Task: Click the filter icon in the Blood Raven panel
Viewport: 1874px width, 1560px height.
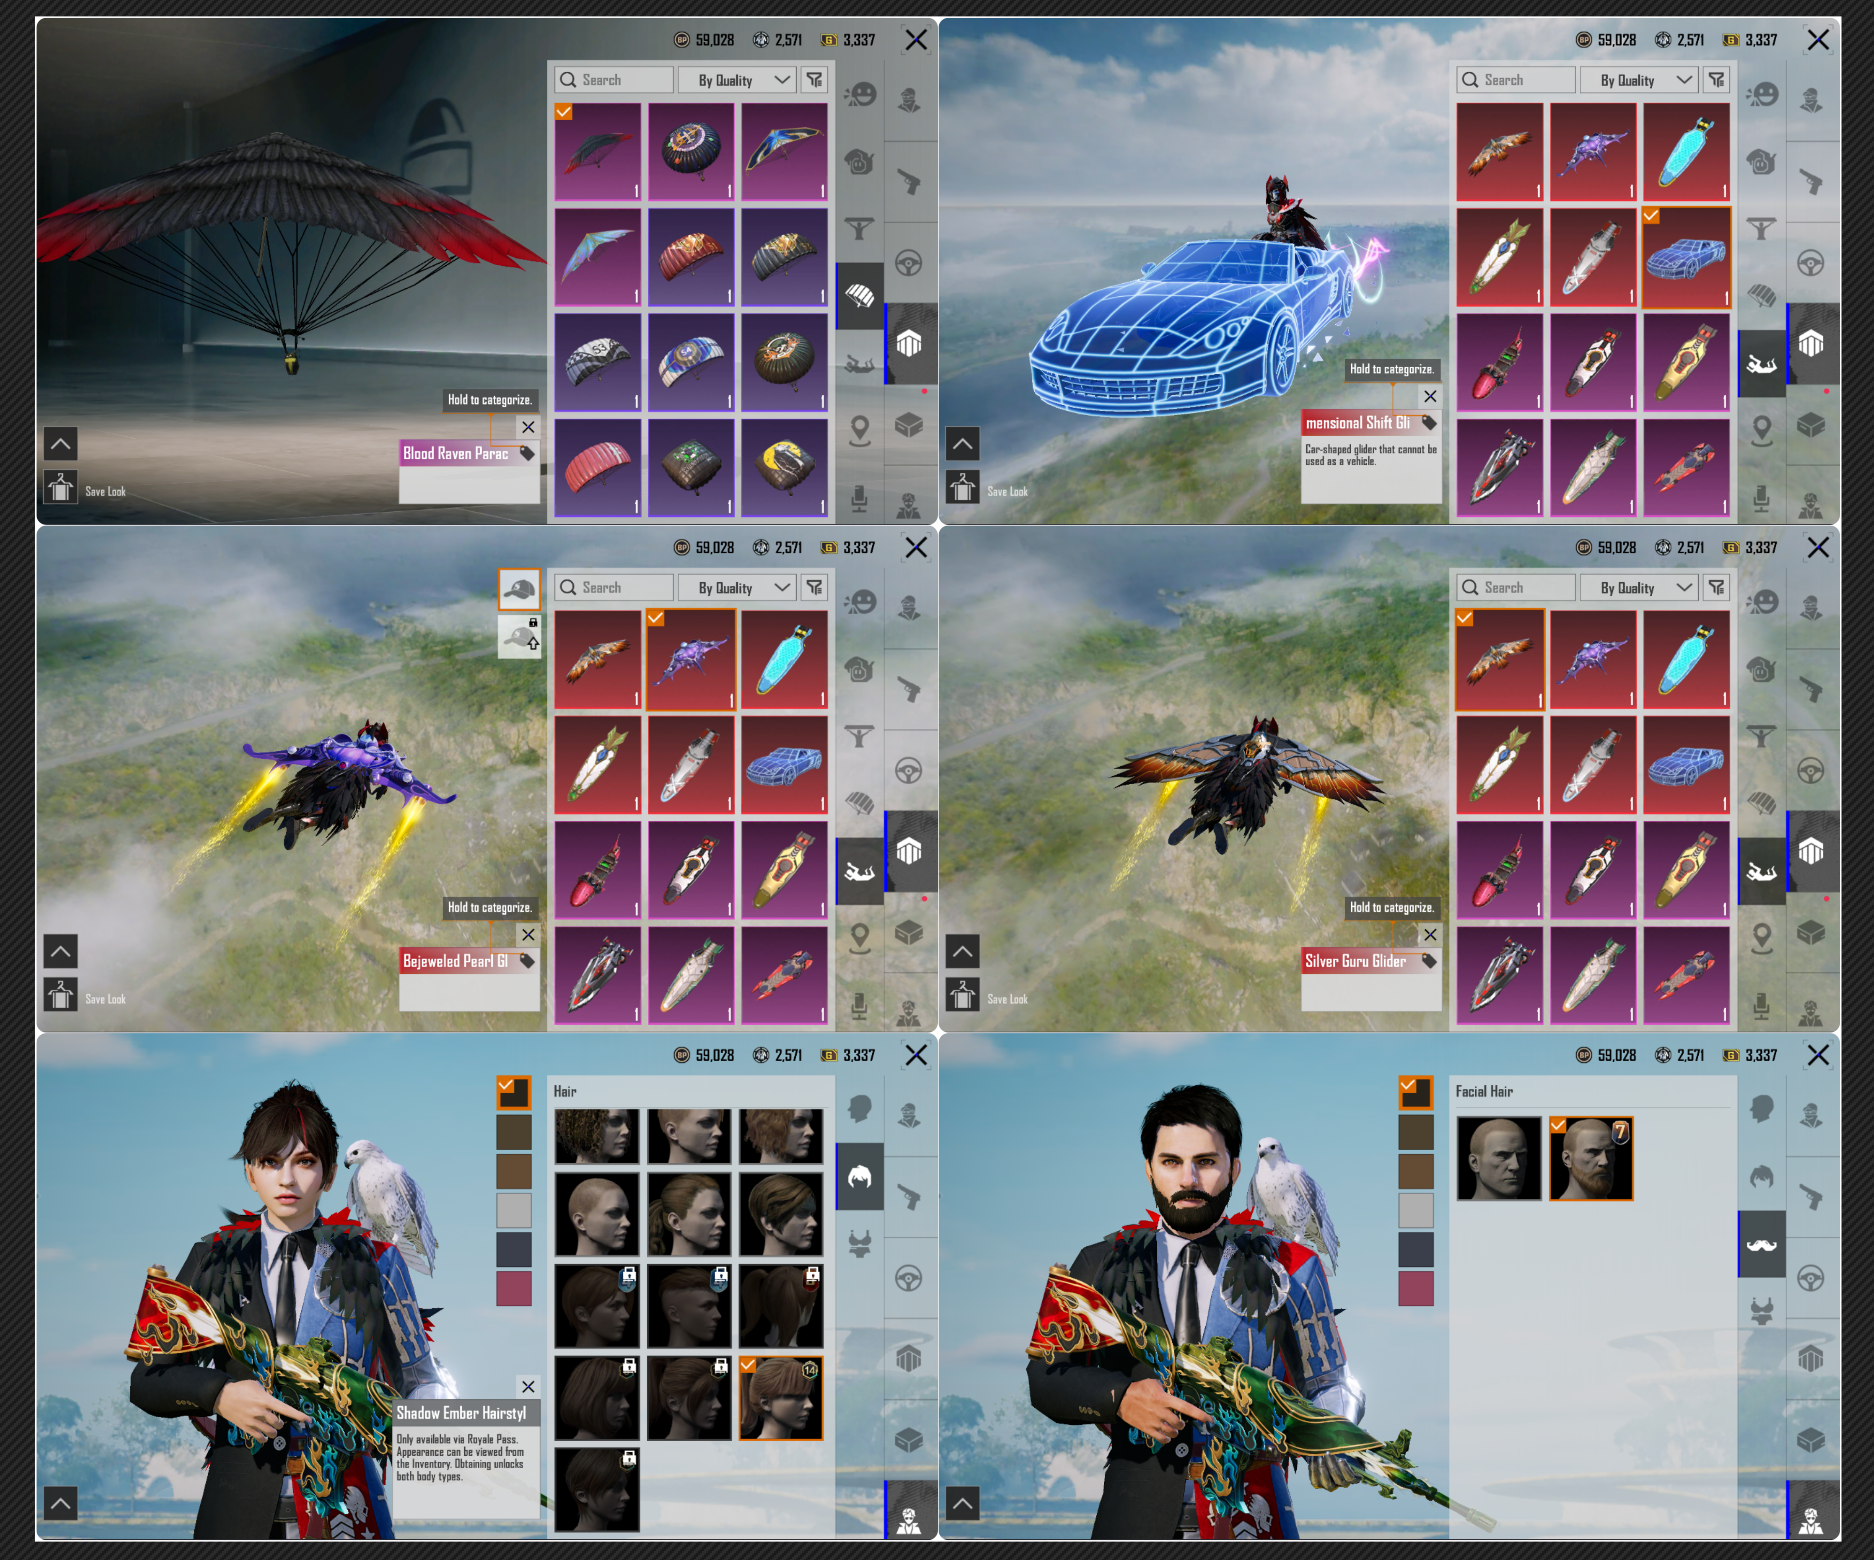Action: click(x=815, y=80)
